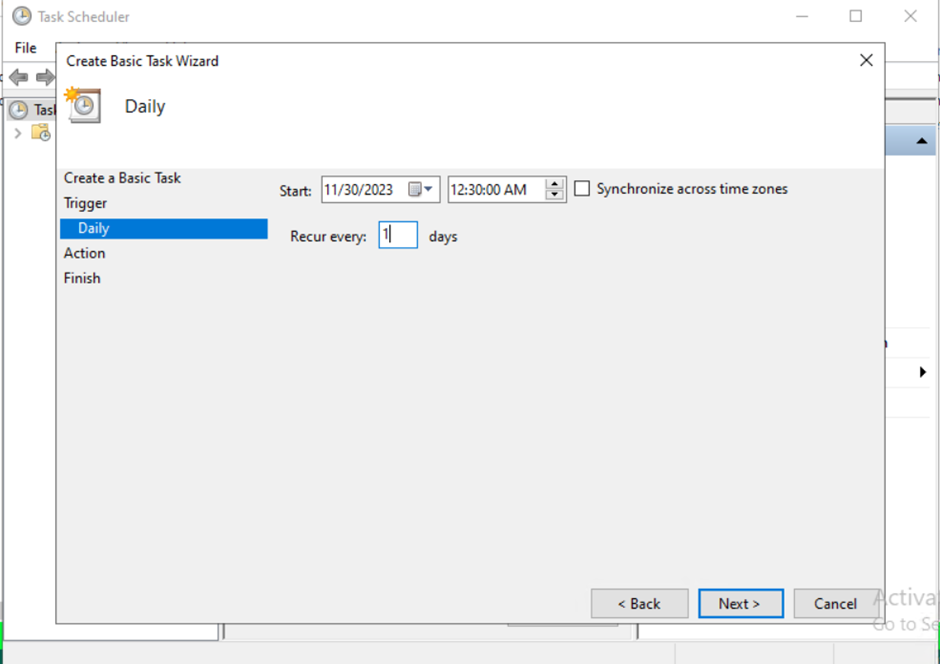940x664 pixels.
Task: Click the forward arrow in Task Scheduler toolbar
Action: tap(46, 77)
